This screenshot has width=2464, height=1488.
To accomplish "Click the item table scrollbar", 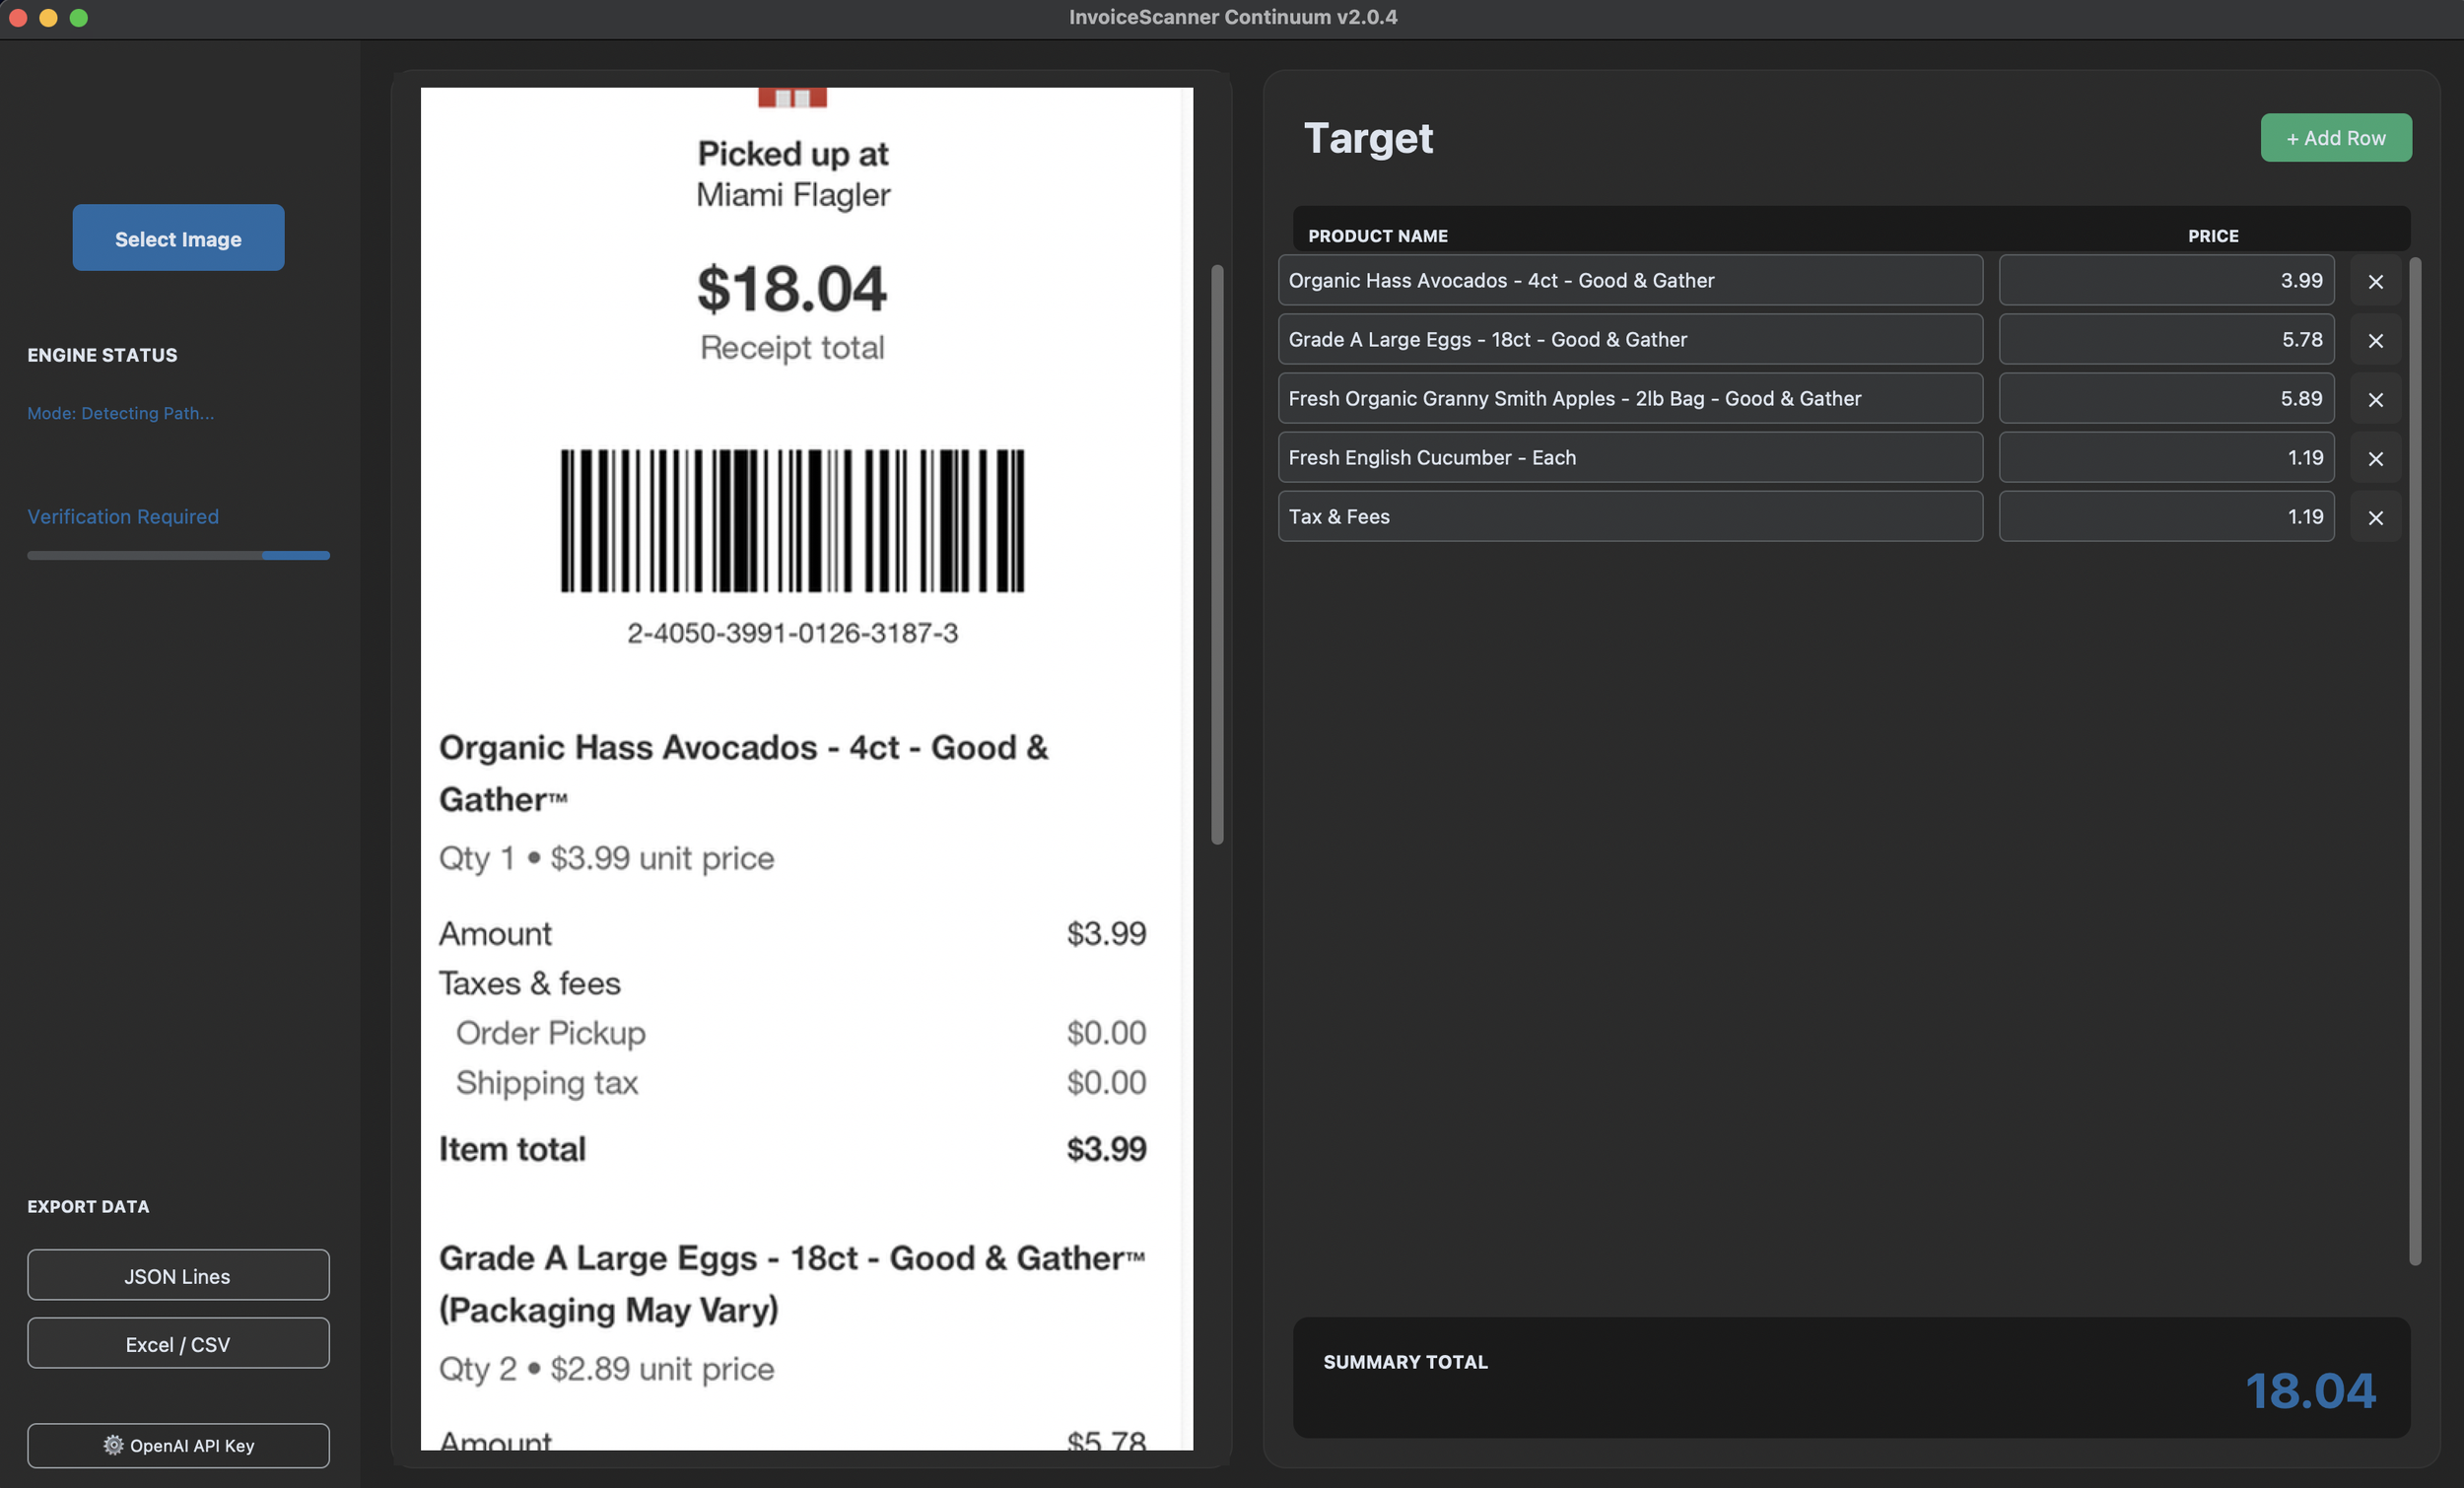I will 2414,760.
